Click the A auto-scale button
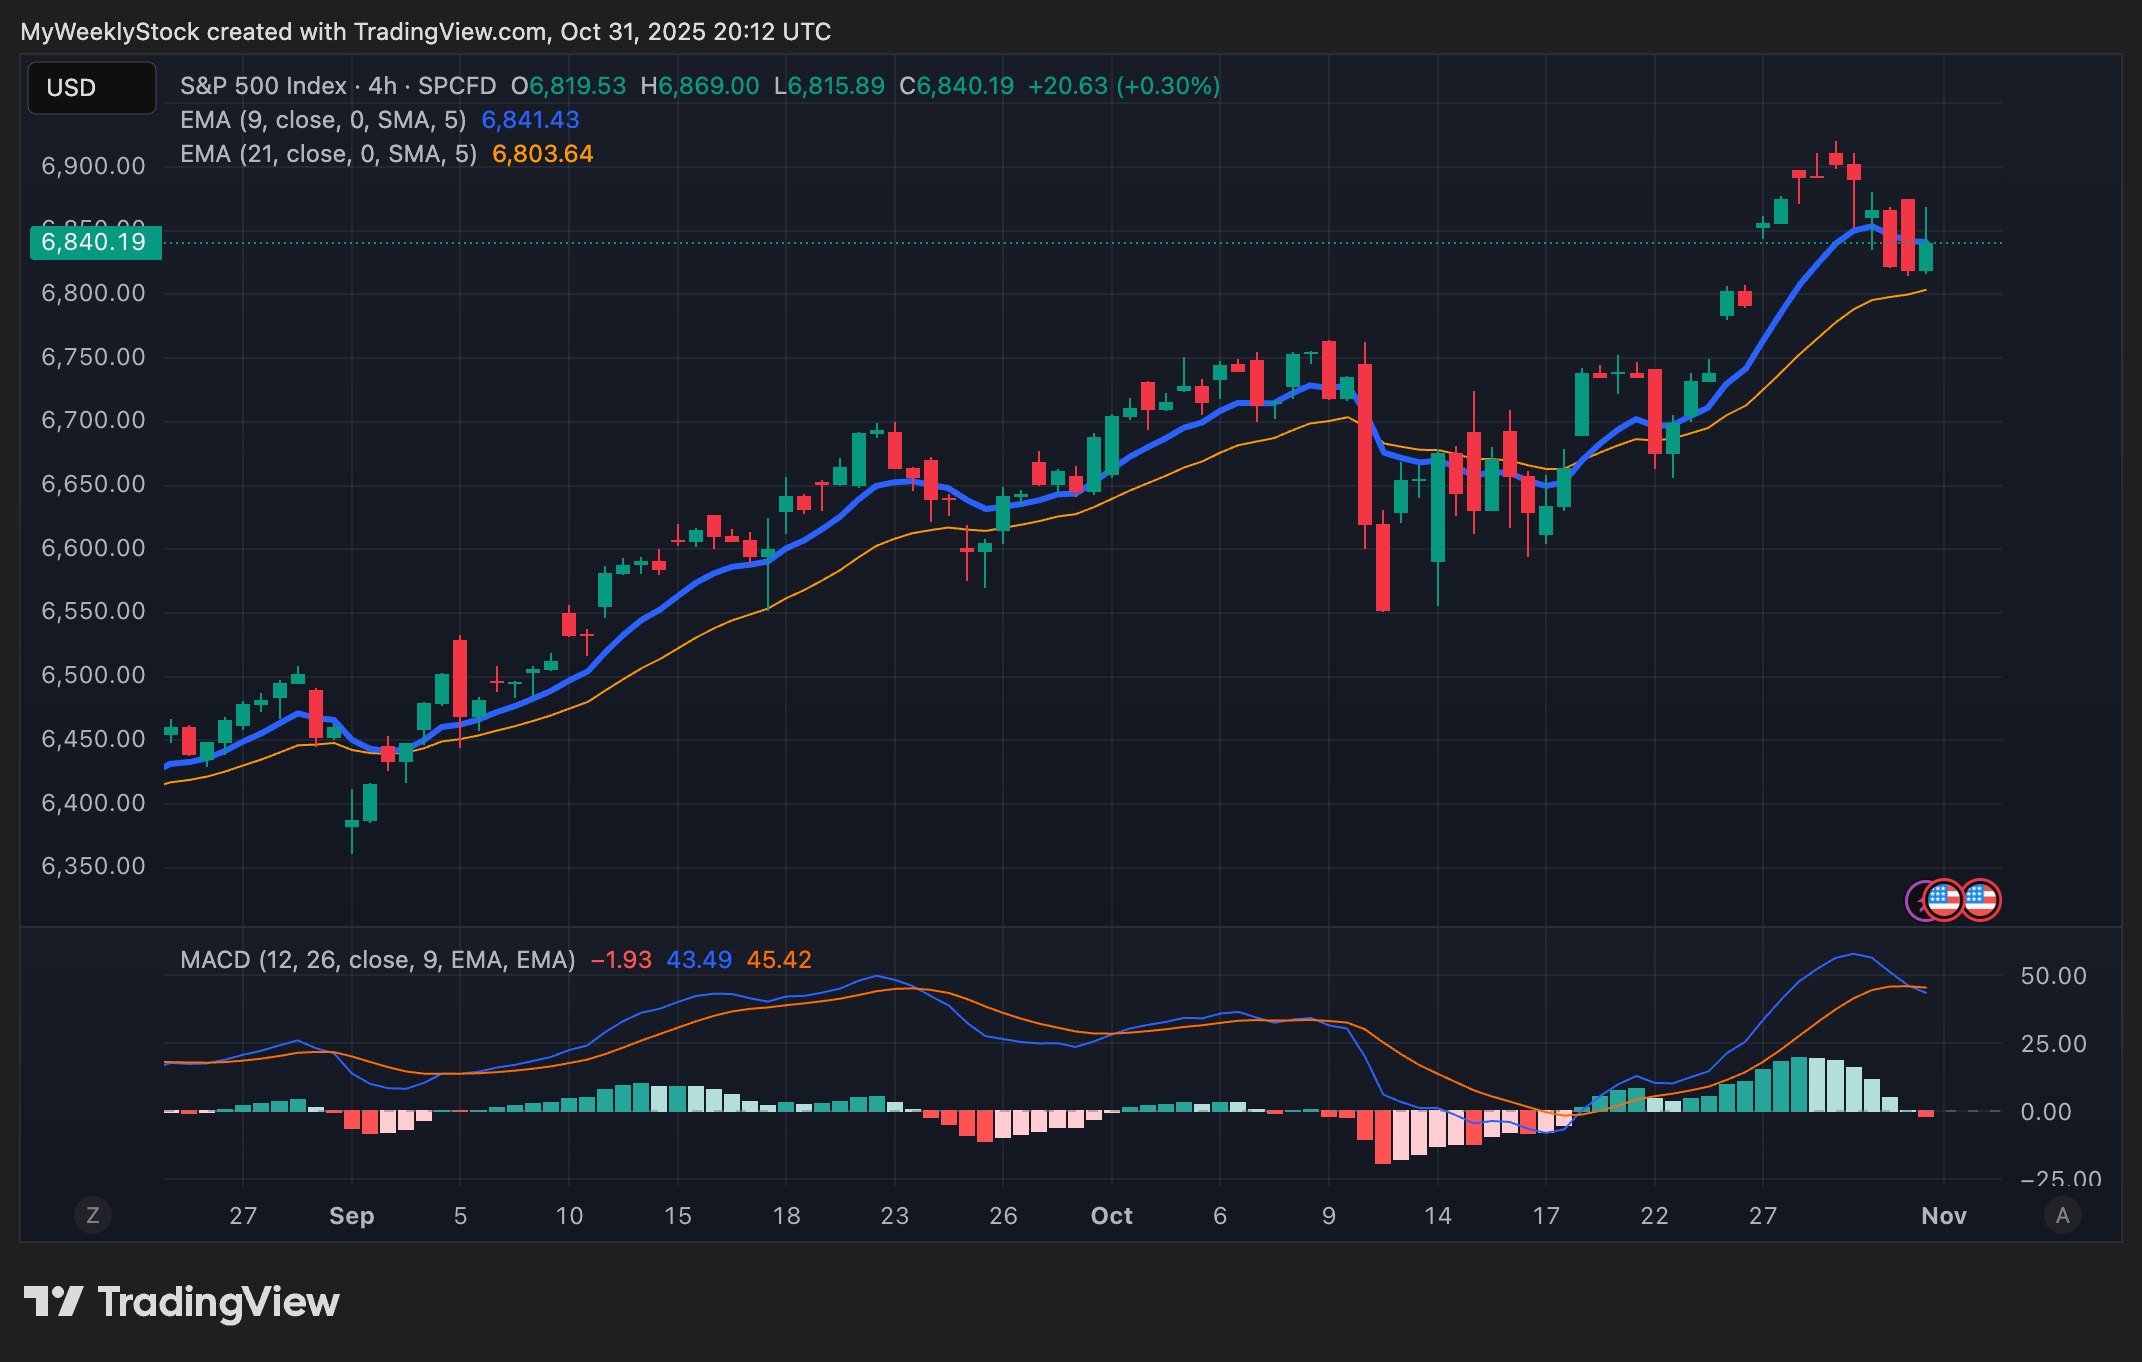 click(2062, 1215)
